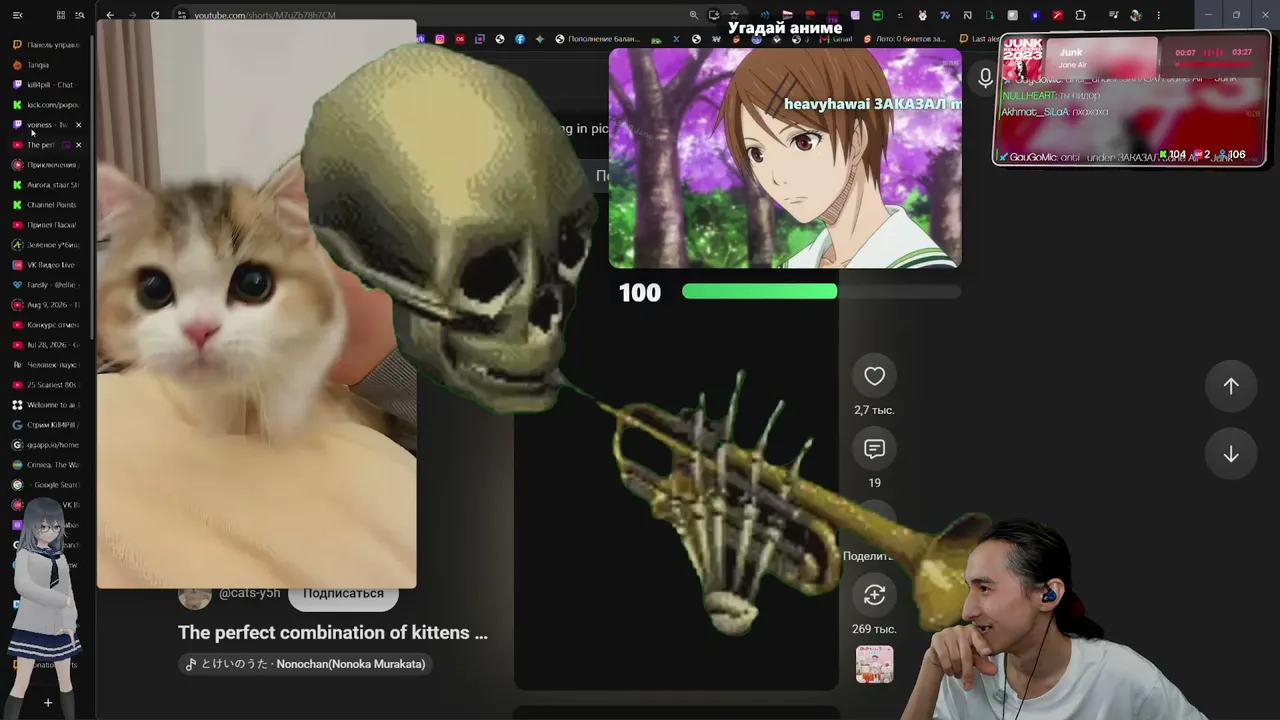Go to previous short with up arrow

click(x=1231, y=386)
